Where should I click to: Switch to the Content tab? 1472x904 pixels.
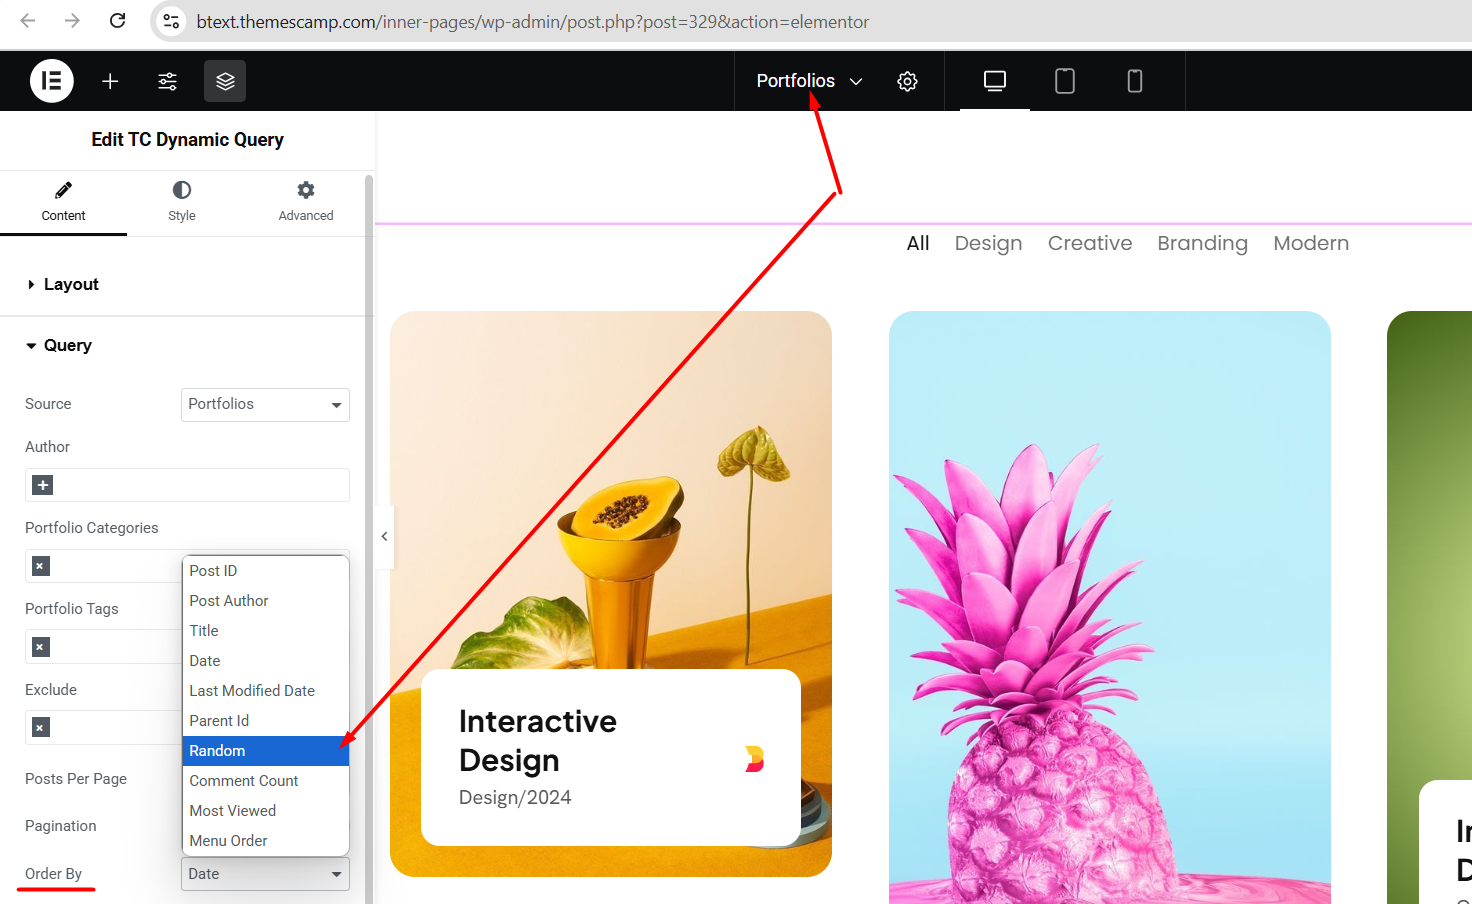(x=63, y=203)
